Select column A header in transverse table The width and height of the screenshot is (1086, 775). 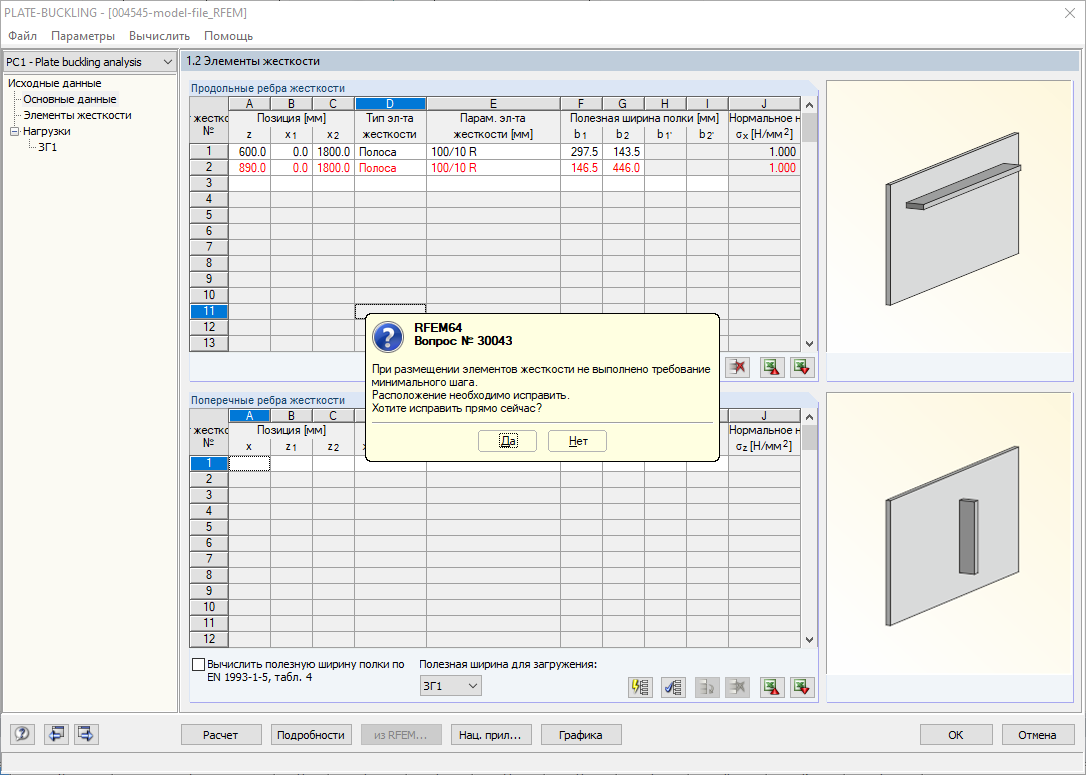coord(249,416)
